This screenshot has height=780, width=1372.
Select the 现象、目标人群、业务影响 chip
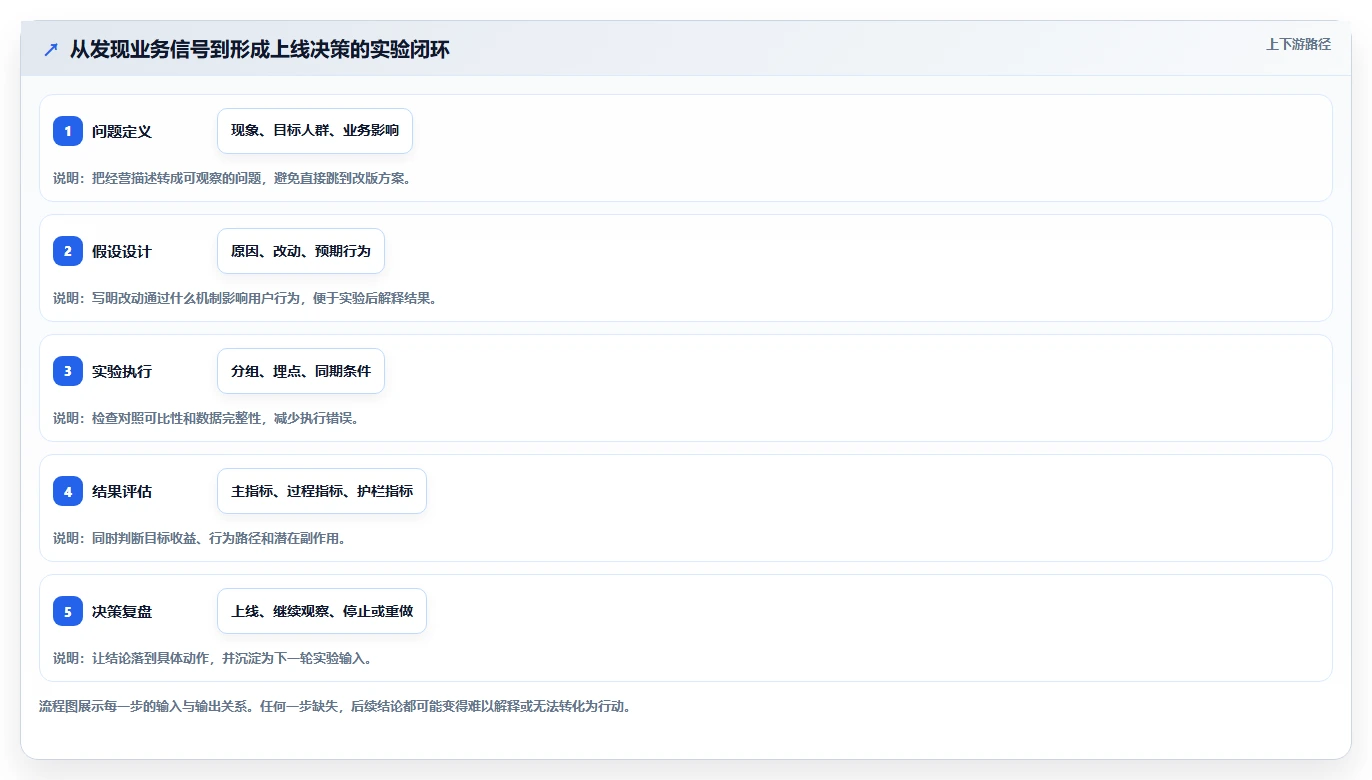315,131
